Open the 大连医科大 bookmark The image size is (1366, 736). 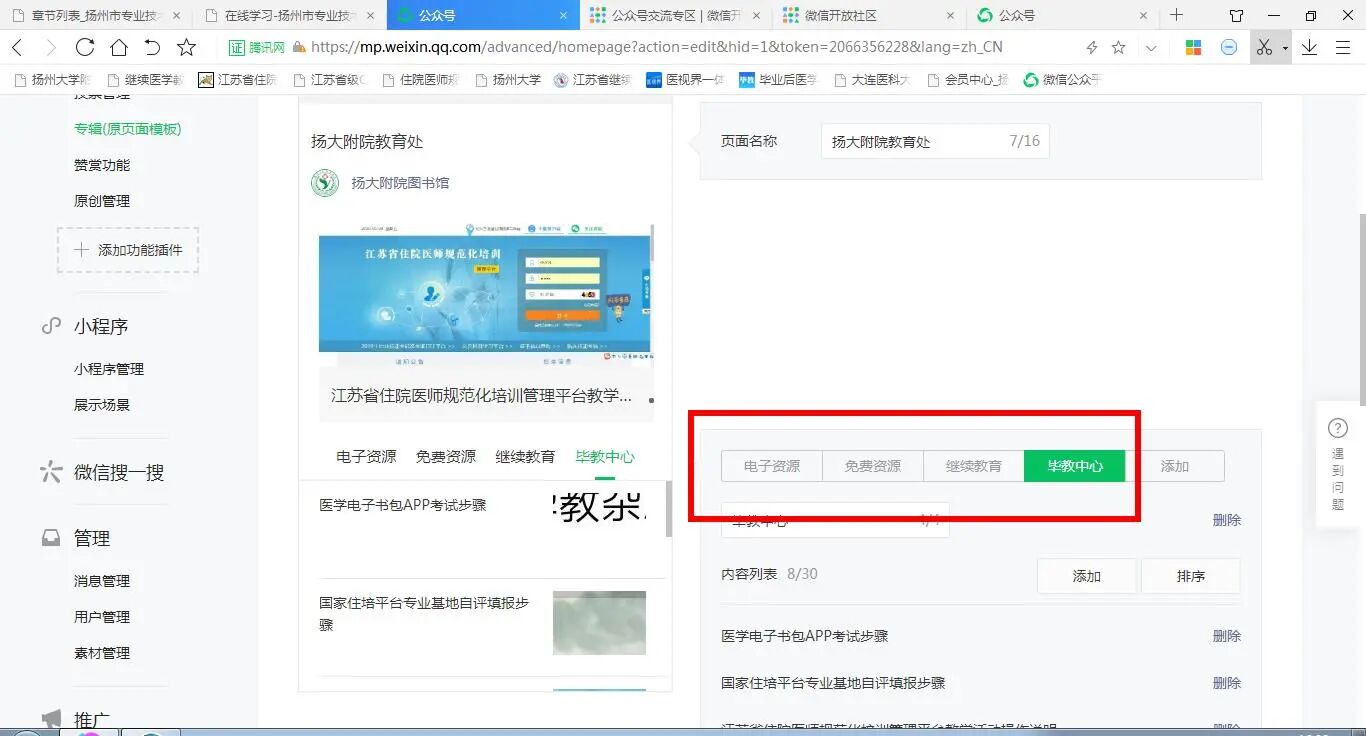872,80
